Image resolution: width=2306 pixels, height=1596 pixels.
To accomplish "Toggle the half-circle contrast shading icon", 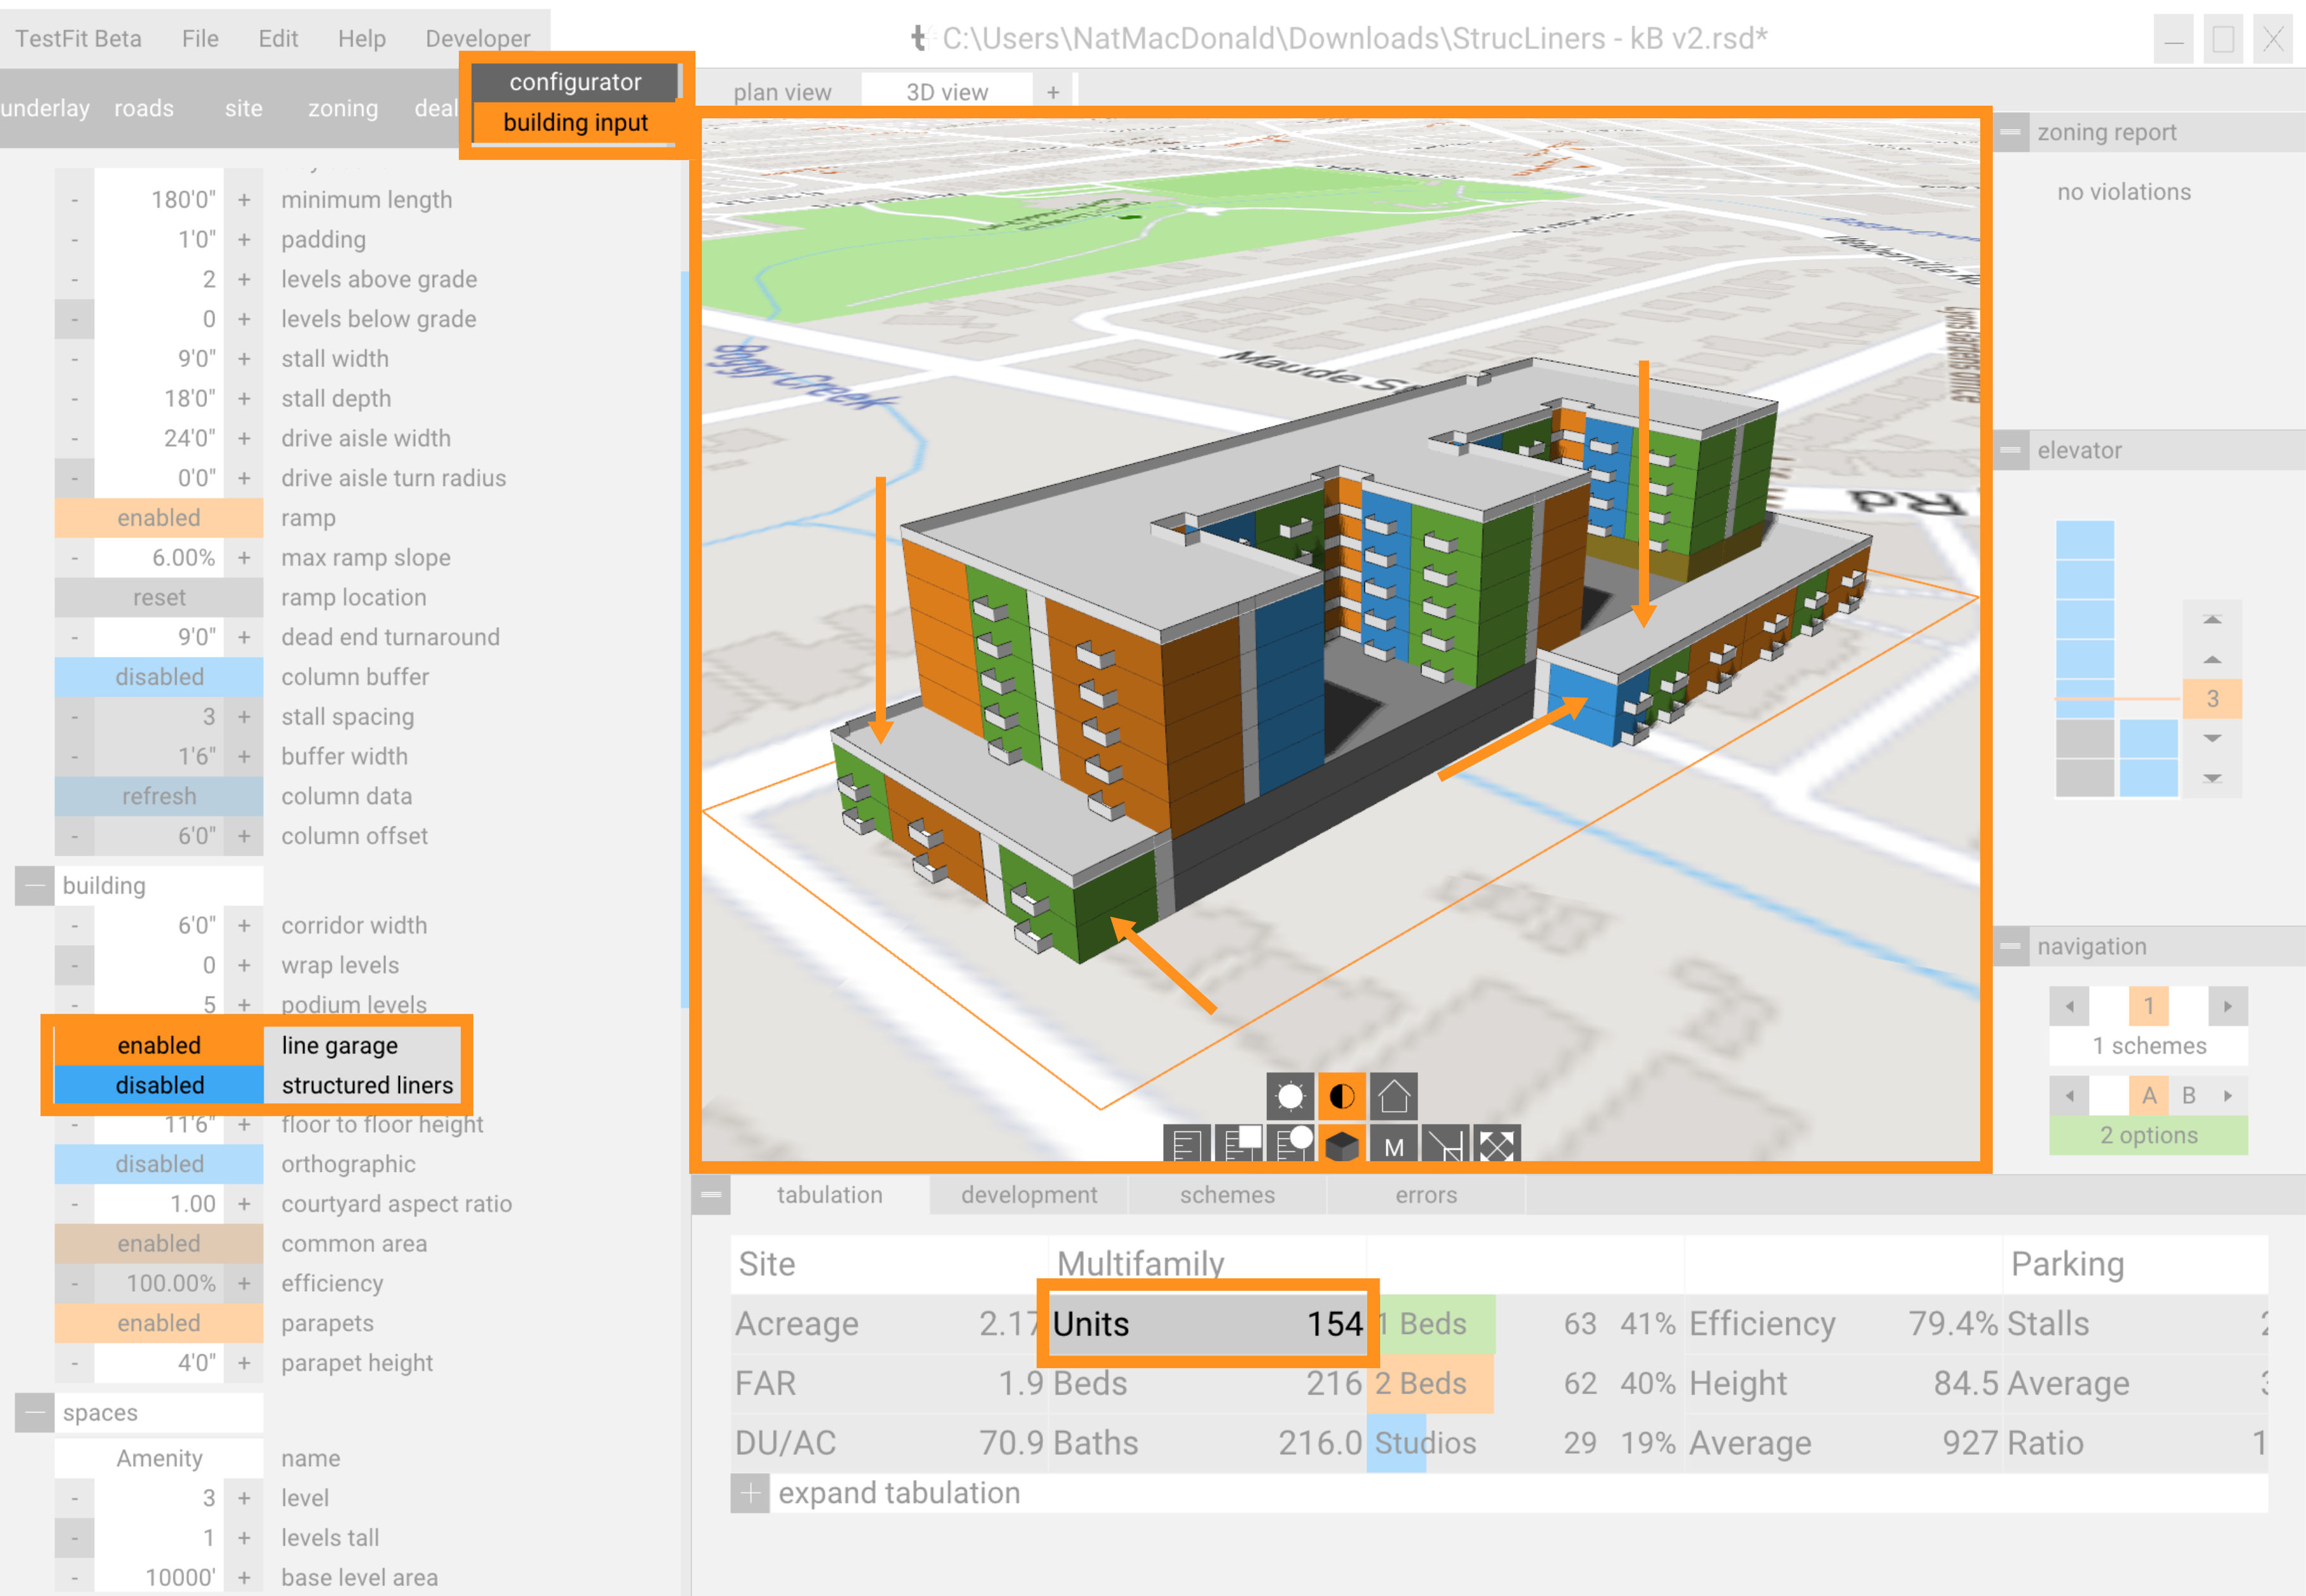I will point(1341,1096).
